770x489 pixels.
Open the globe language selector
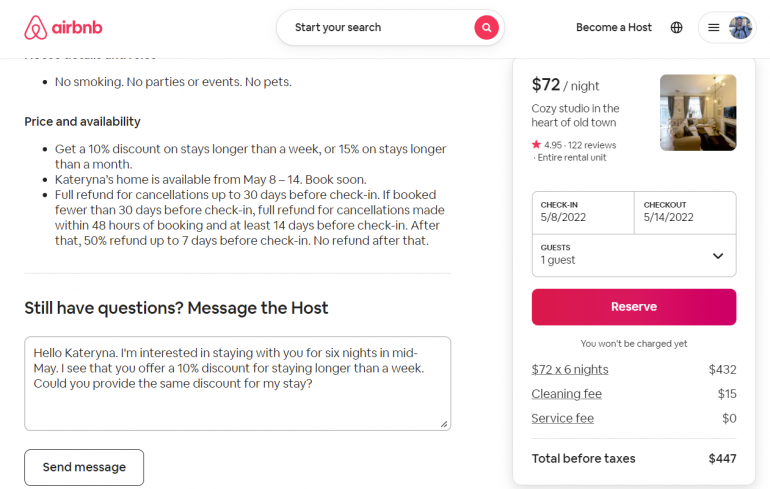(677, 28)
